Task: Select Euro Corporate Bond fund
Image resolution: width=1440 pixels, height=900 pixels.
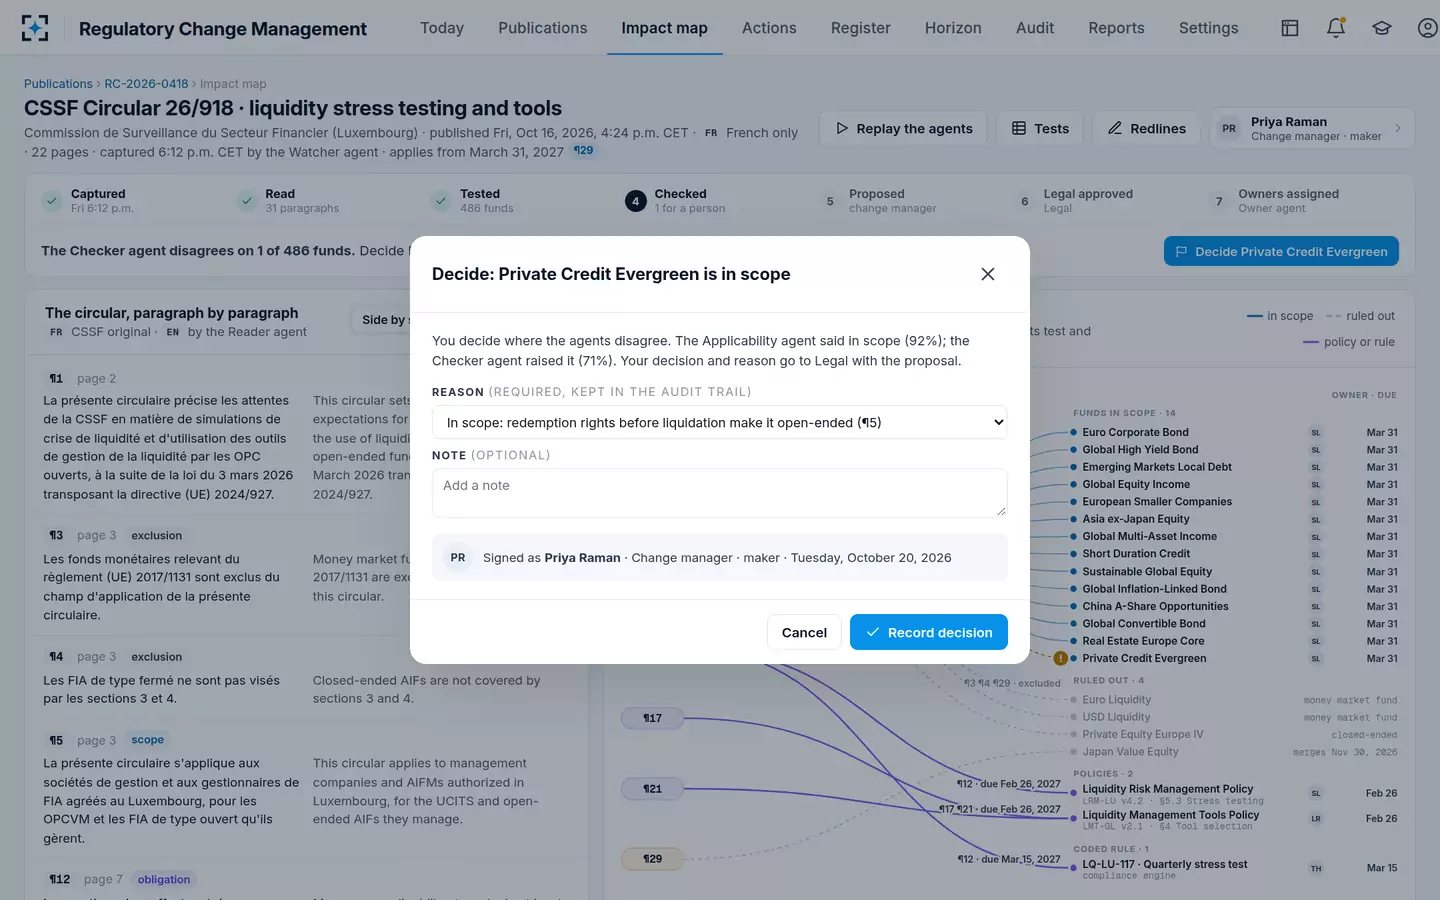Action: (1135, 433)
